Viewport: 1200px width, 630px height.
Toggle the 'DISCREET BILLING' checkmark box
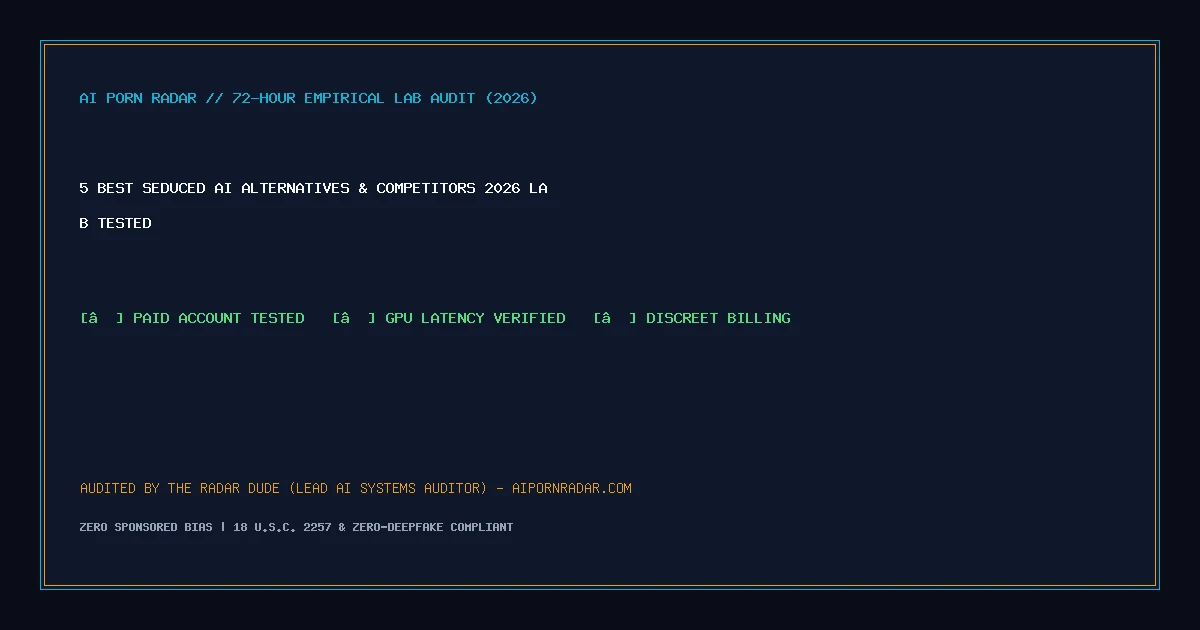click(615, 318)
